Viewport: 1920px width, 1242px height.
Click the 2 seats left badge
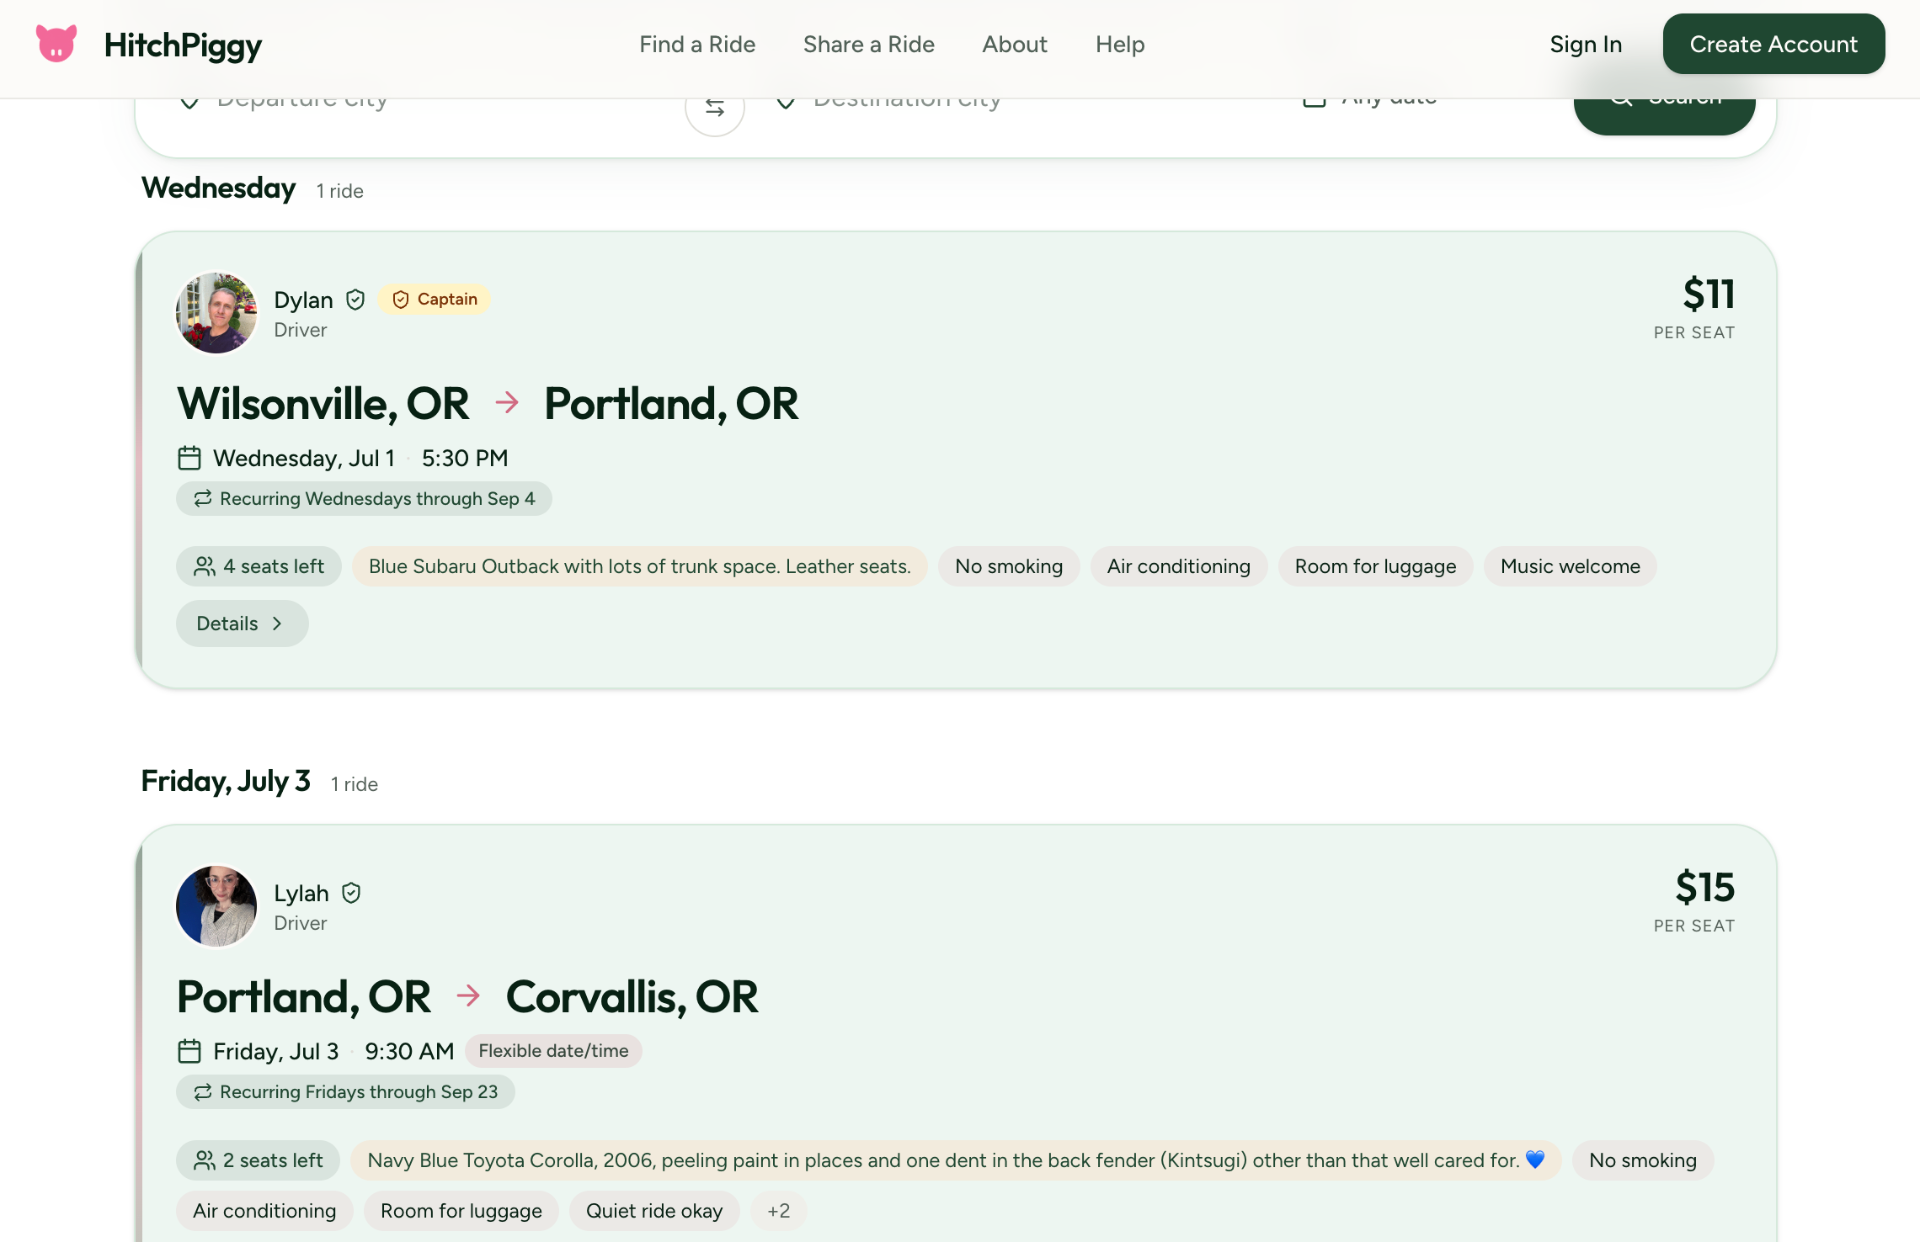[258, 1160]
